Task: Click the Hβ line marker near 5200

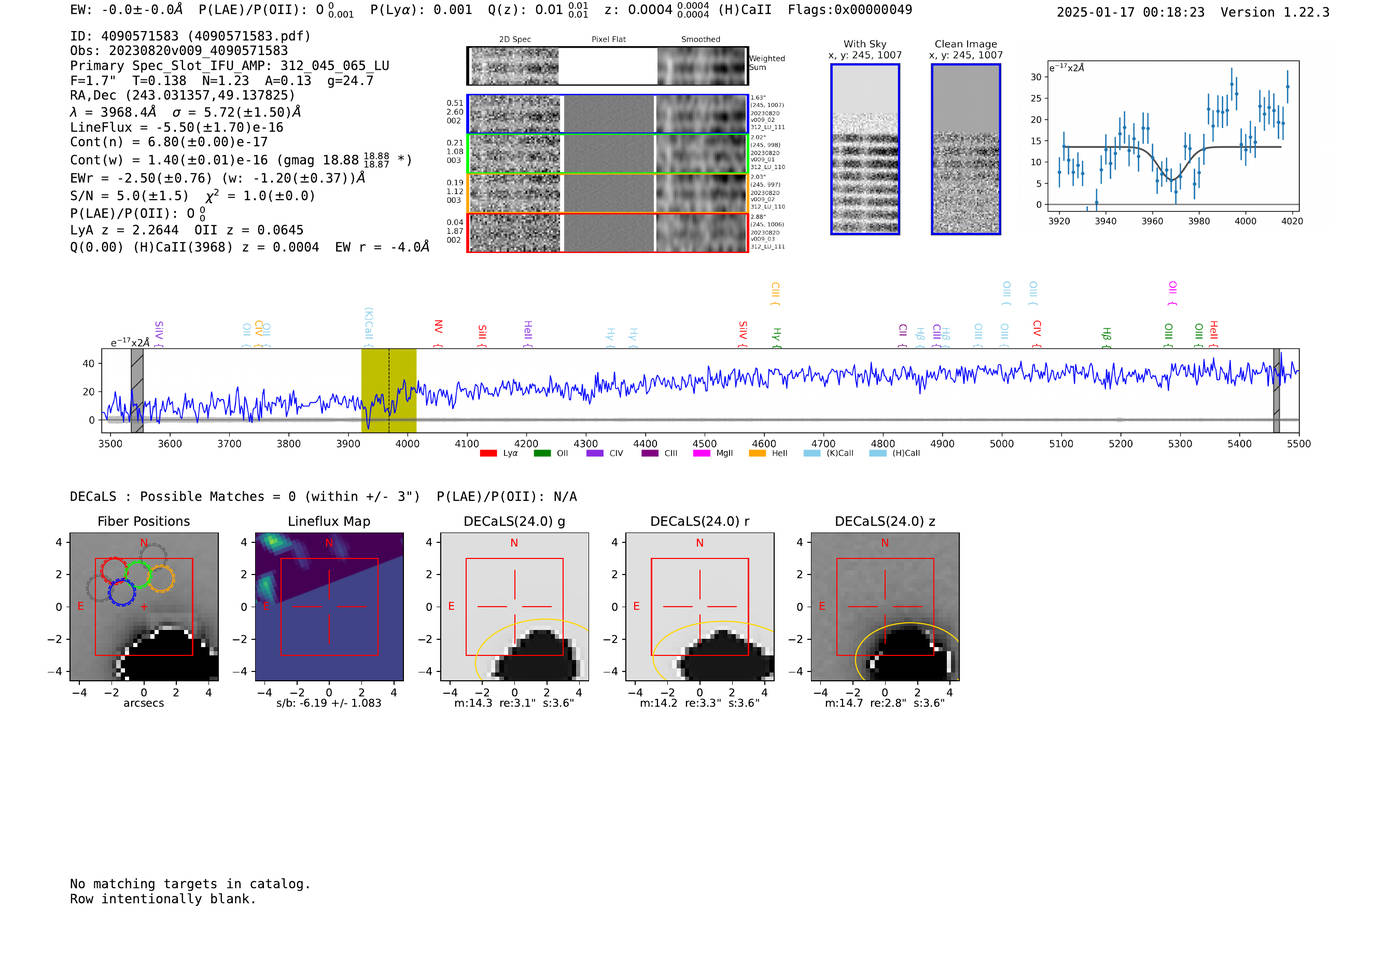Action: point(1106,337)
